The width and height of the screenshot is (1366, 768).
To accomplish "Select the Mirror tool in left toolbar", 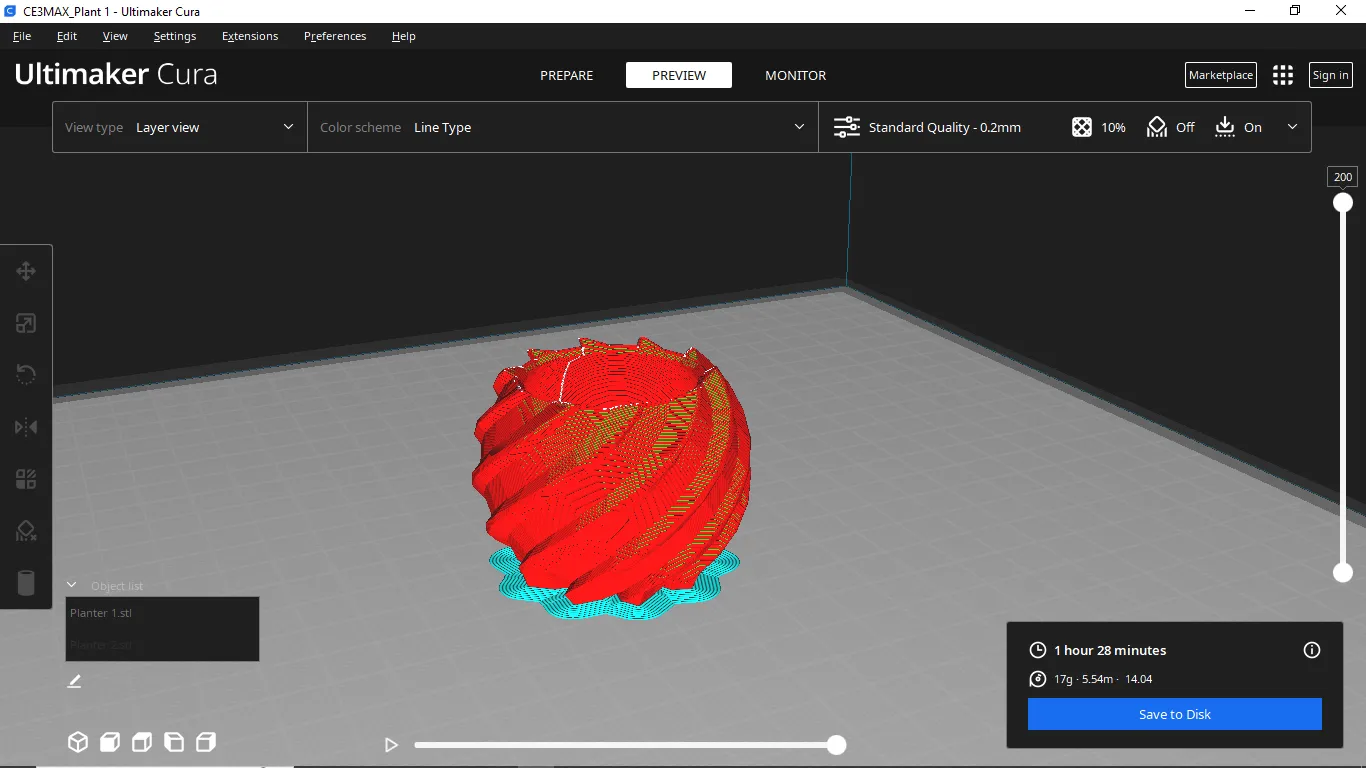I will pyautogui.click(x=26, y=427).
